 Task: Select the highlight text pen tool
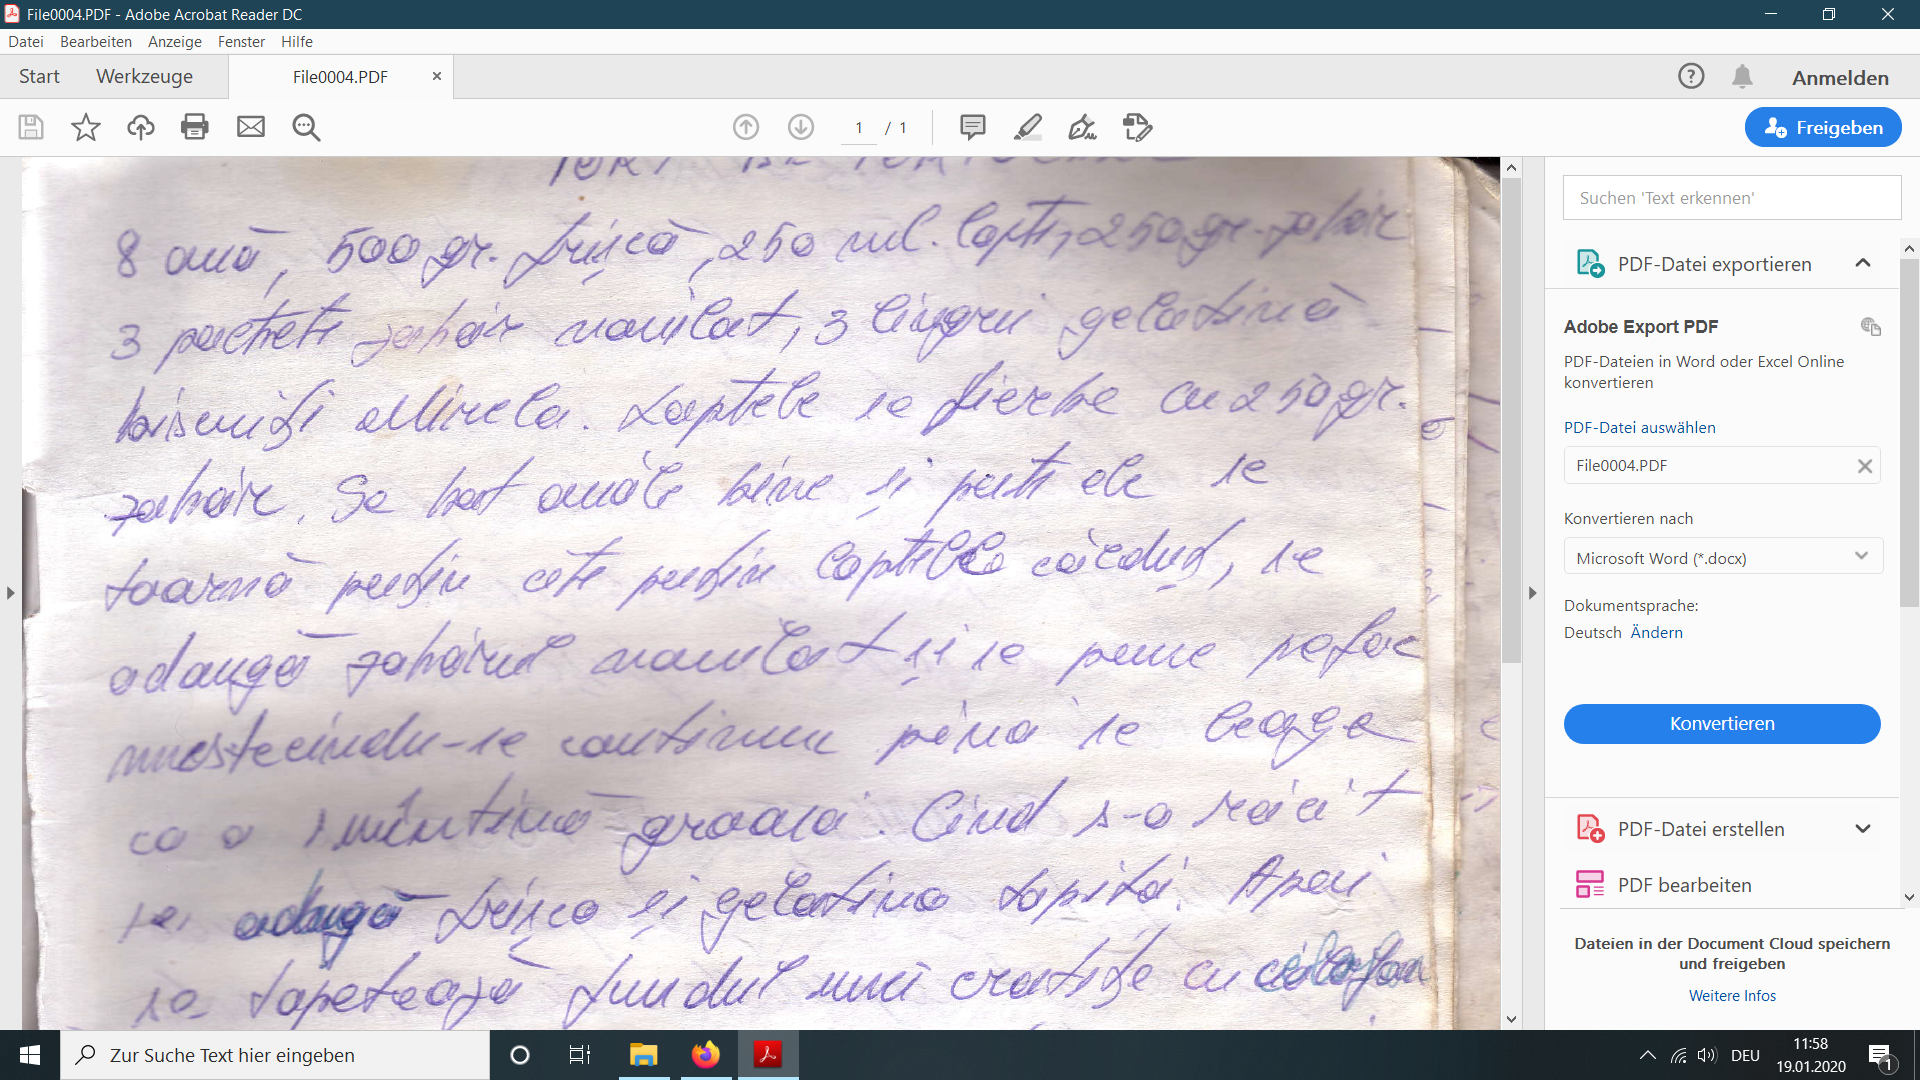(x=1028, y=127)
